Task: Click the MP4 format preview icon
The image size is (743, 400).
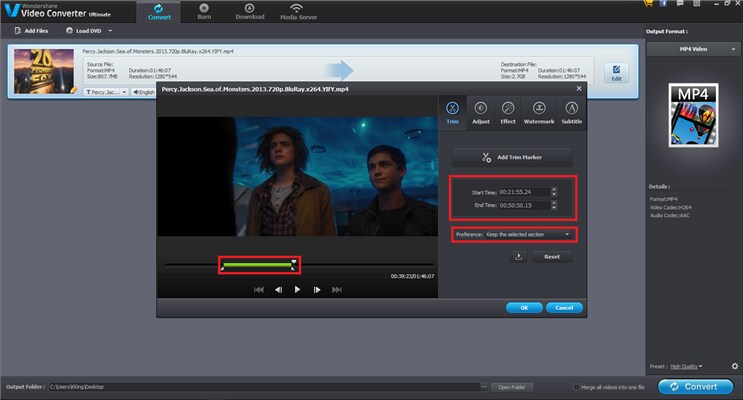Action: point(693,115)
